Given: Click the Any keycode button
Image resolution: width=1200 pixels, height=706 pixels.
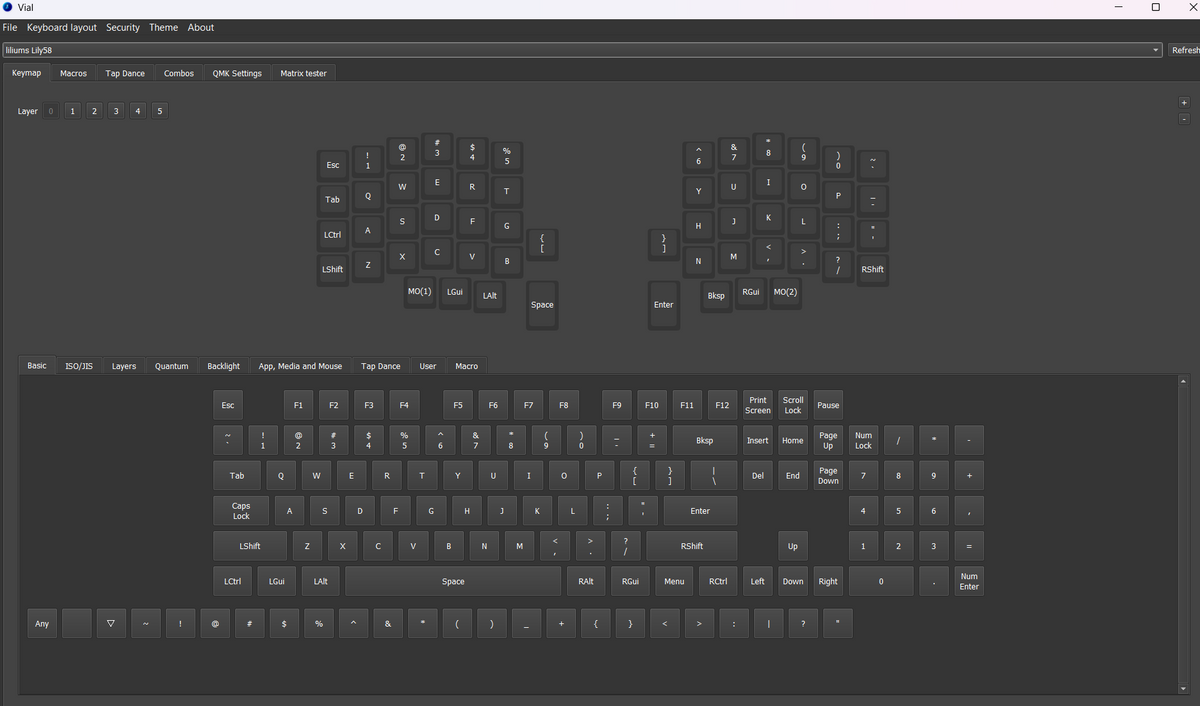Looking at the screenshot, I should (x=42, y=624).
